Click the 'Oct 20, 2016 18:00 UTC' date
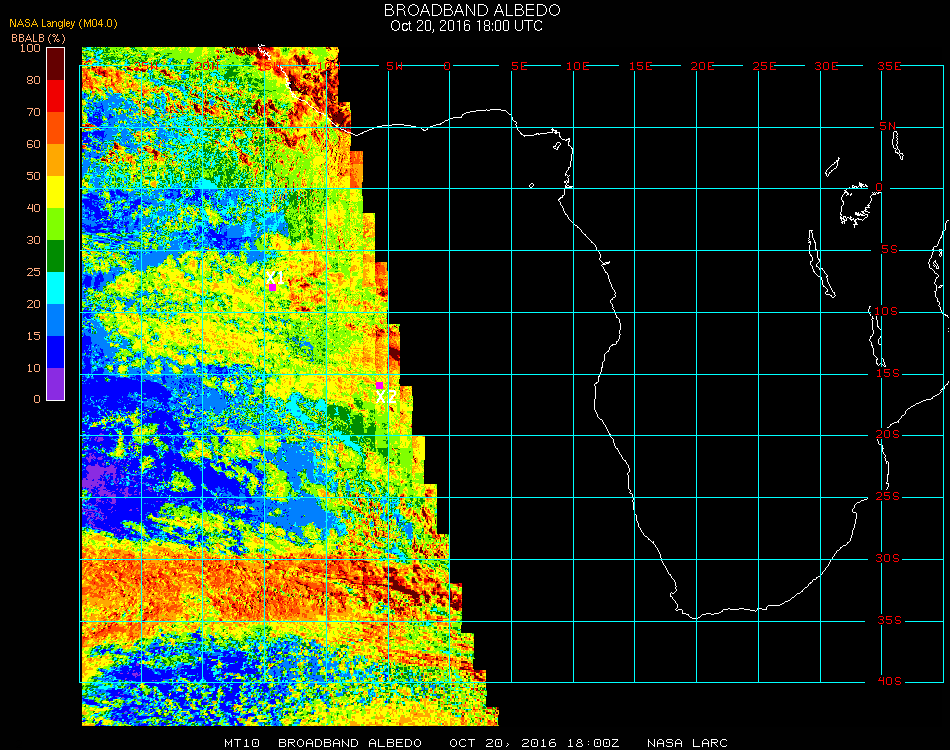950x750 pixels. 467,26
